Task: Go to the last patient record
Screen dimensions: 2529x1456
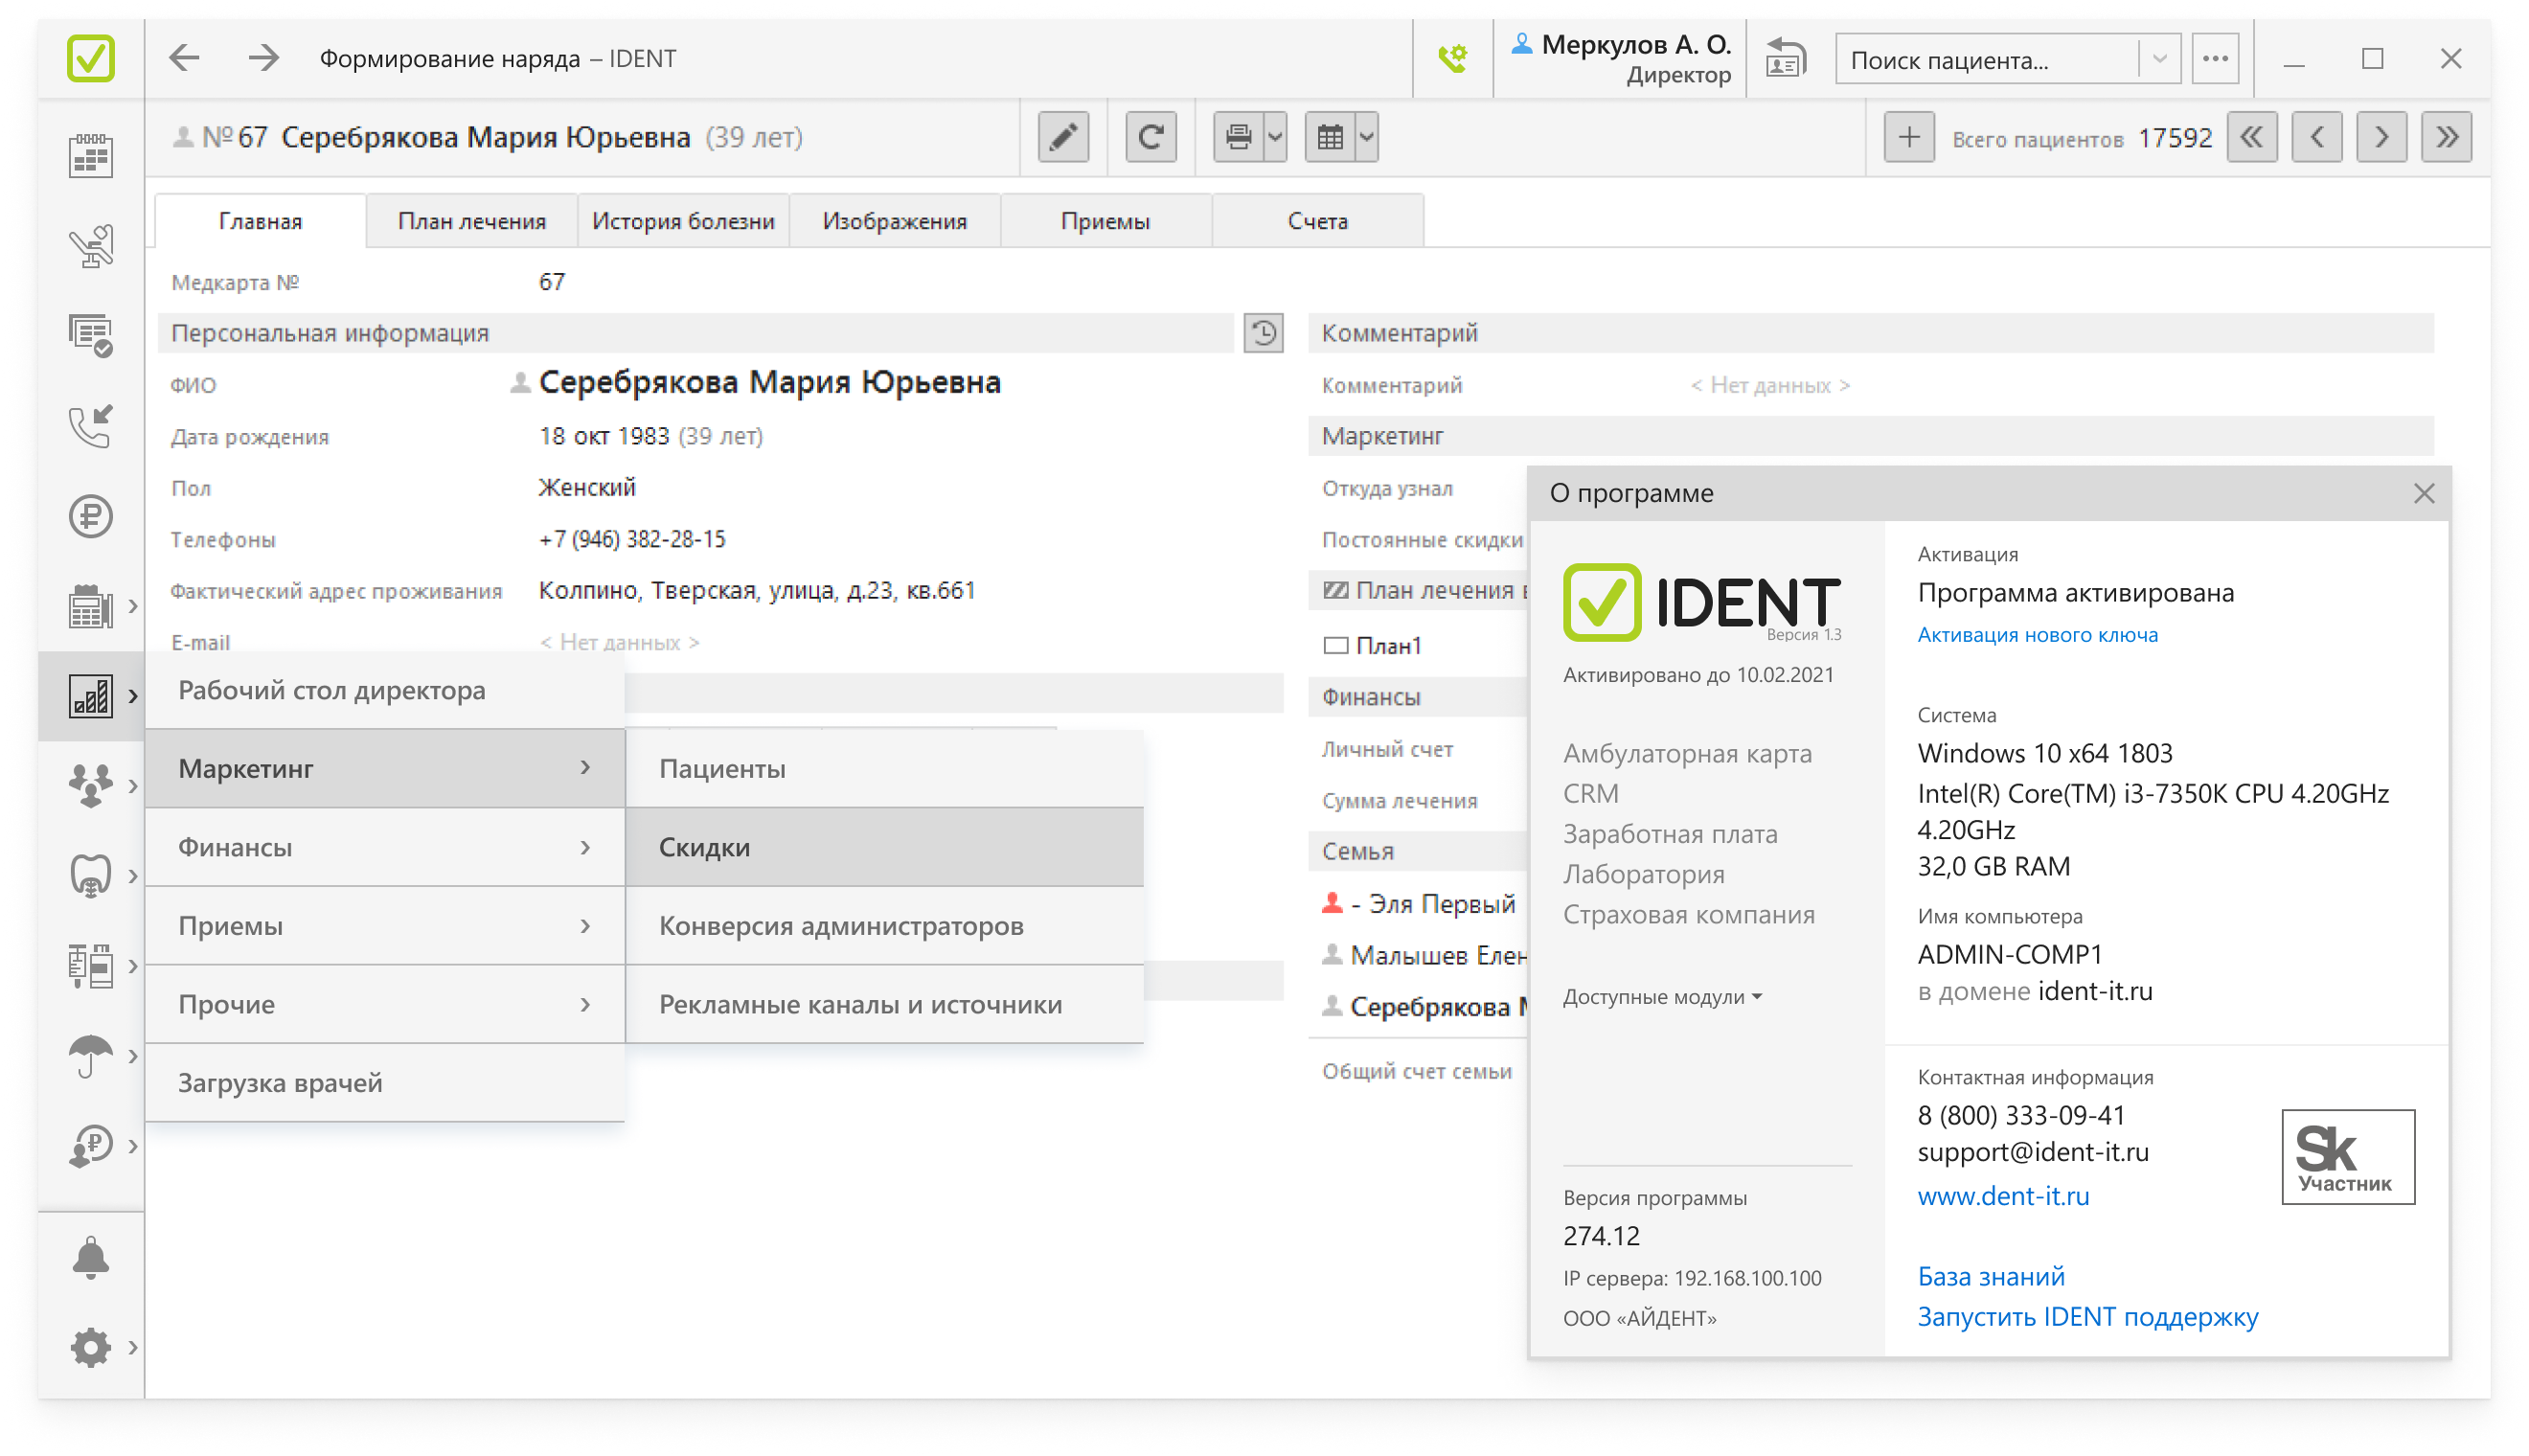Action: click(2446, 137)
